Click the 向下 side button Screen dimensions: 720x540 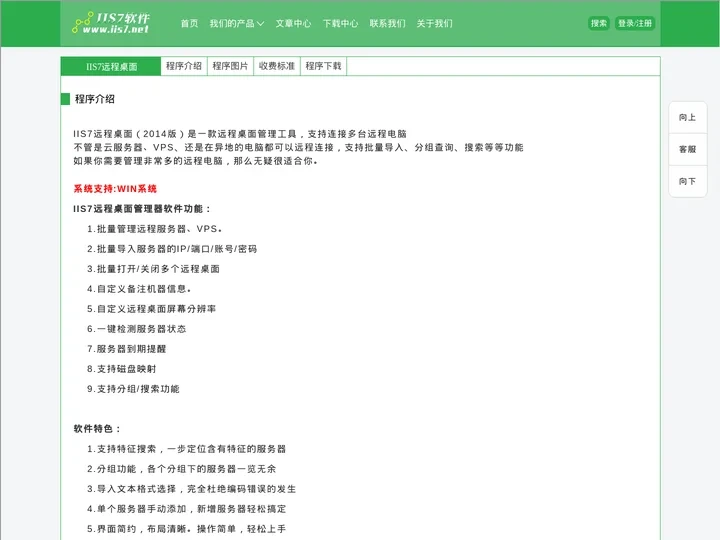click(687, 181)
